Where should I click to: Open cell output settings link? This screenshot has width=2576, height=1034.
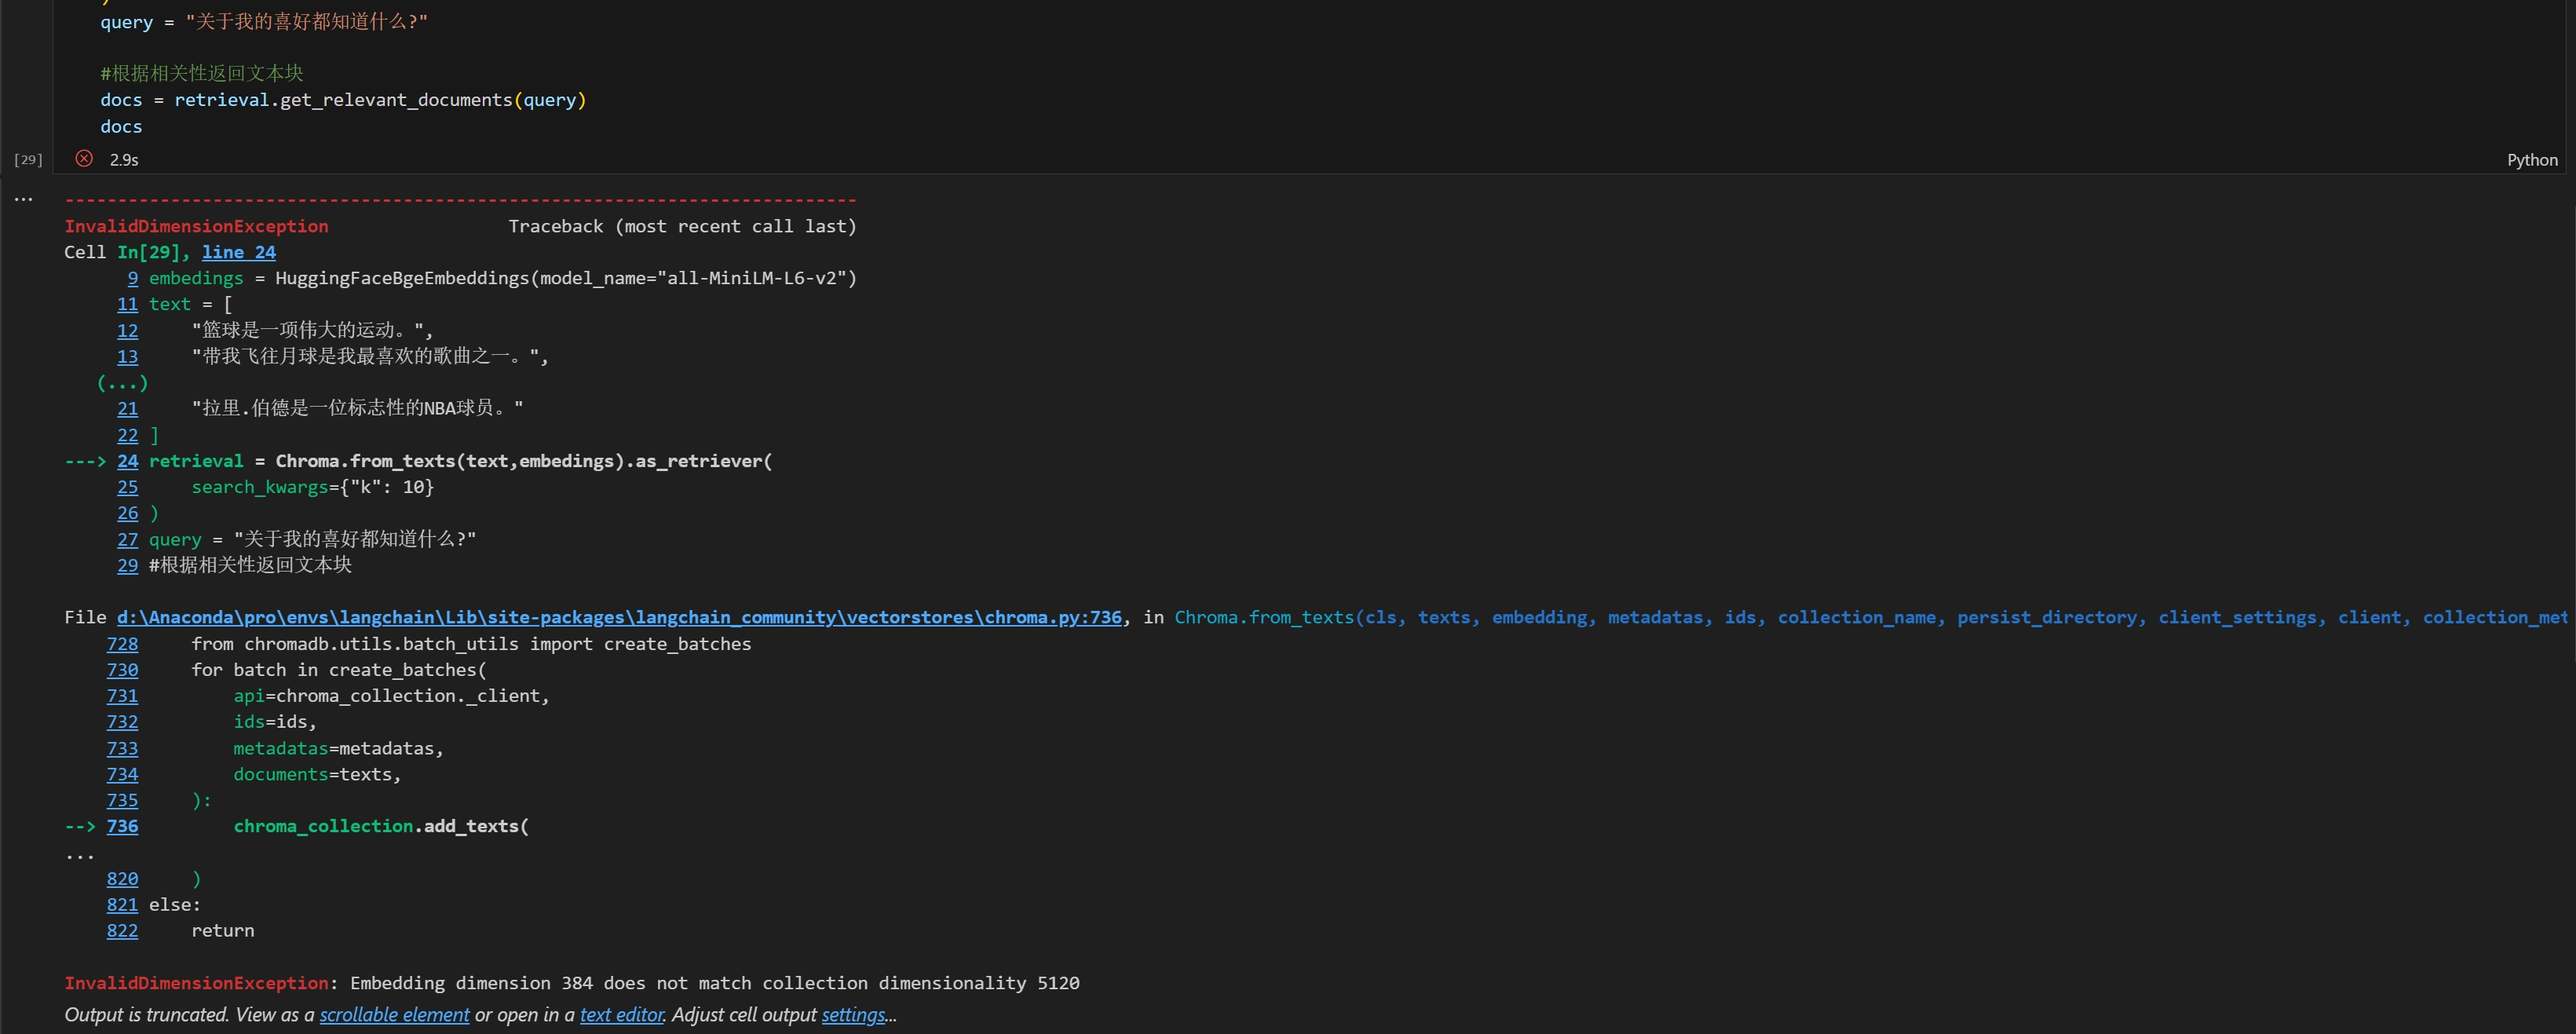[853, 1014]
